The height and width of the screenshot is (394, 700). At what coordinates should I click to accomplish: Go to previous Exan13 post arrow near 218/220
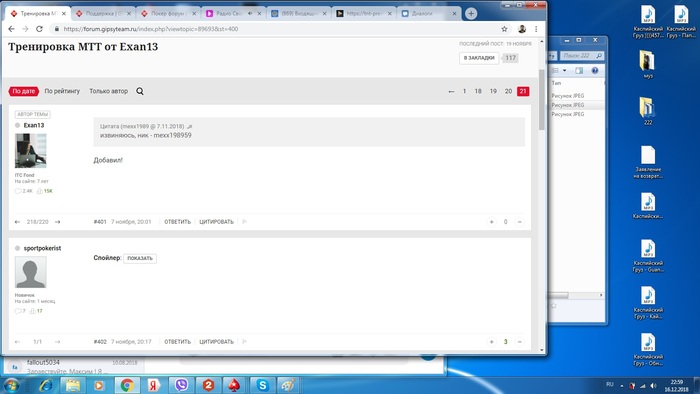17,222
